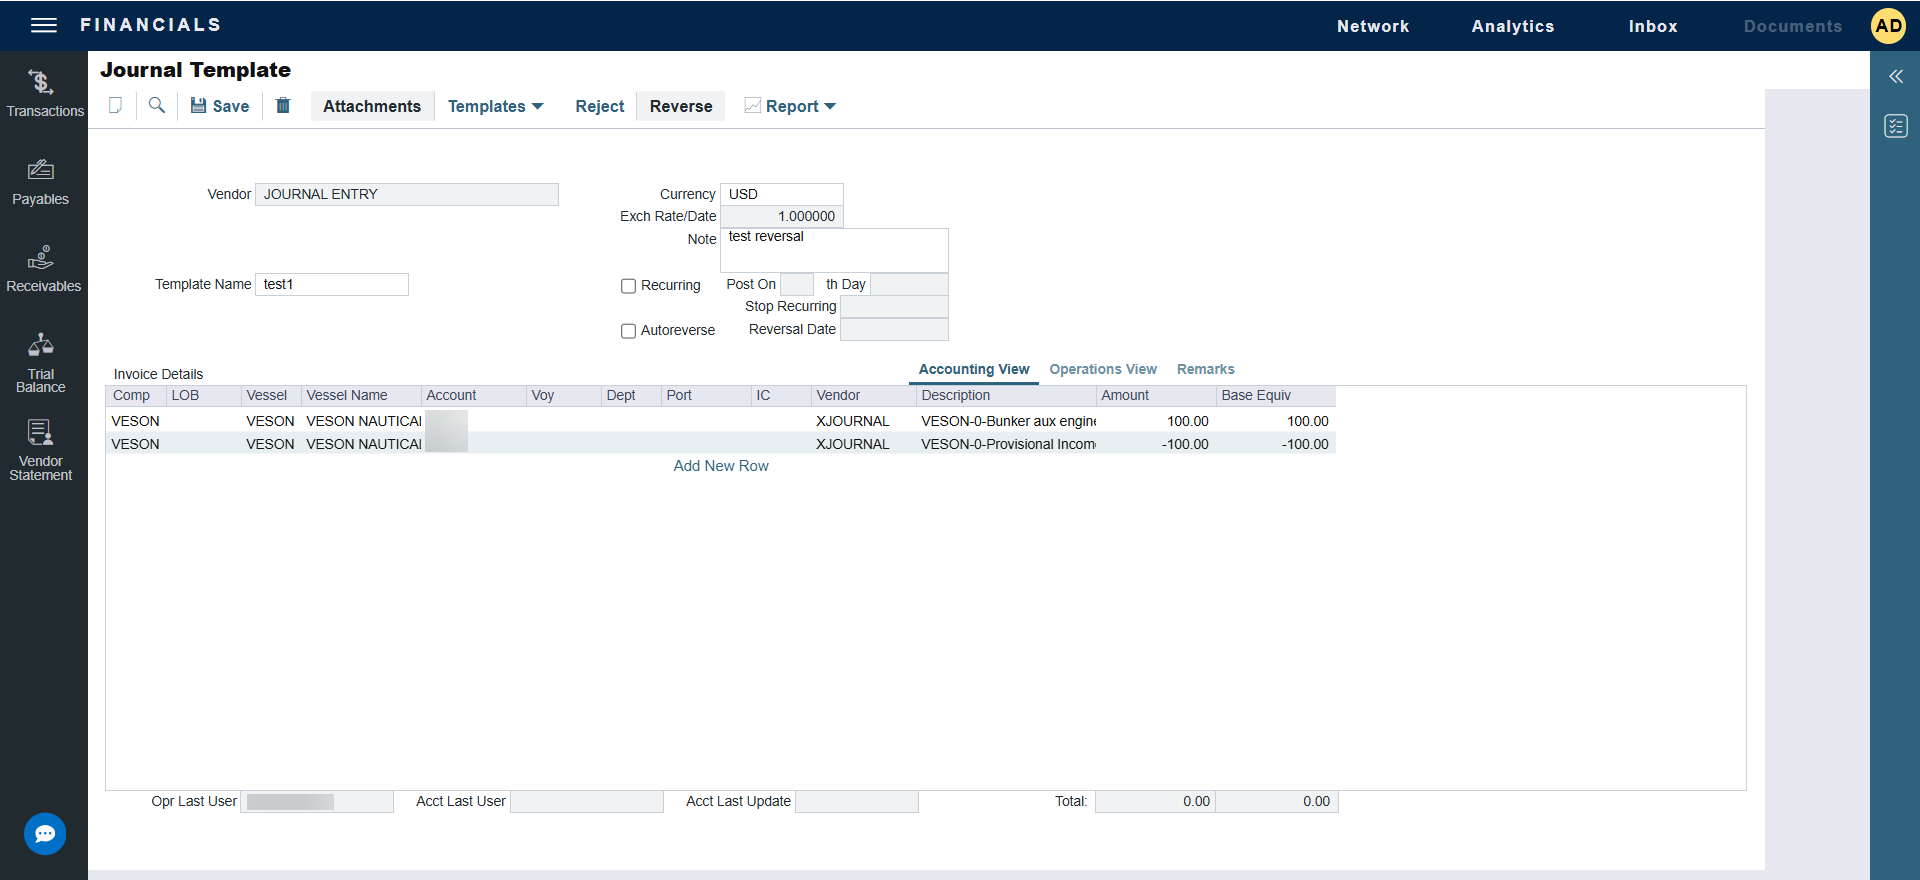Open Payables in the sidebar
1920x880 pixels.
coord(41,182)
